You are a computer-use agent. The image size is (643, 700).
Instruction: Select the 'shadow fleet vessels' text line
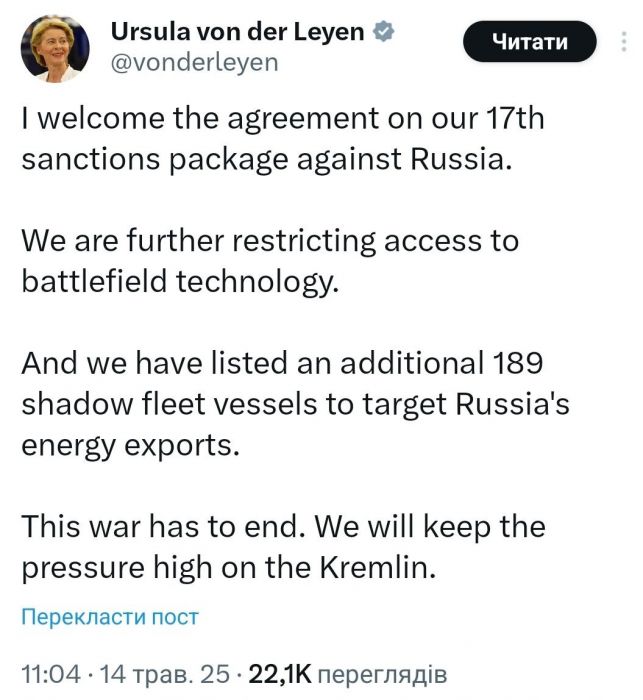pyautogui.click(x=295, y=404)
